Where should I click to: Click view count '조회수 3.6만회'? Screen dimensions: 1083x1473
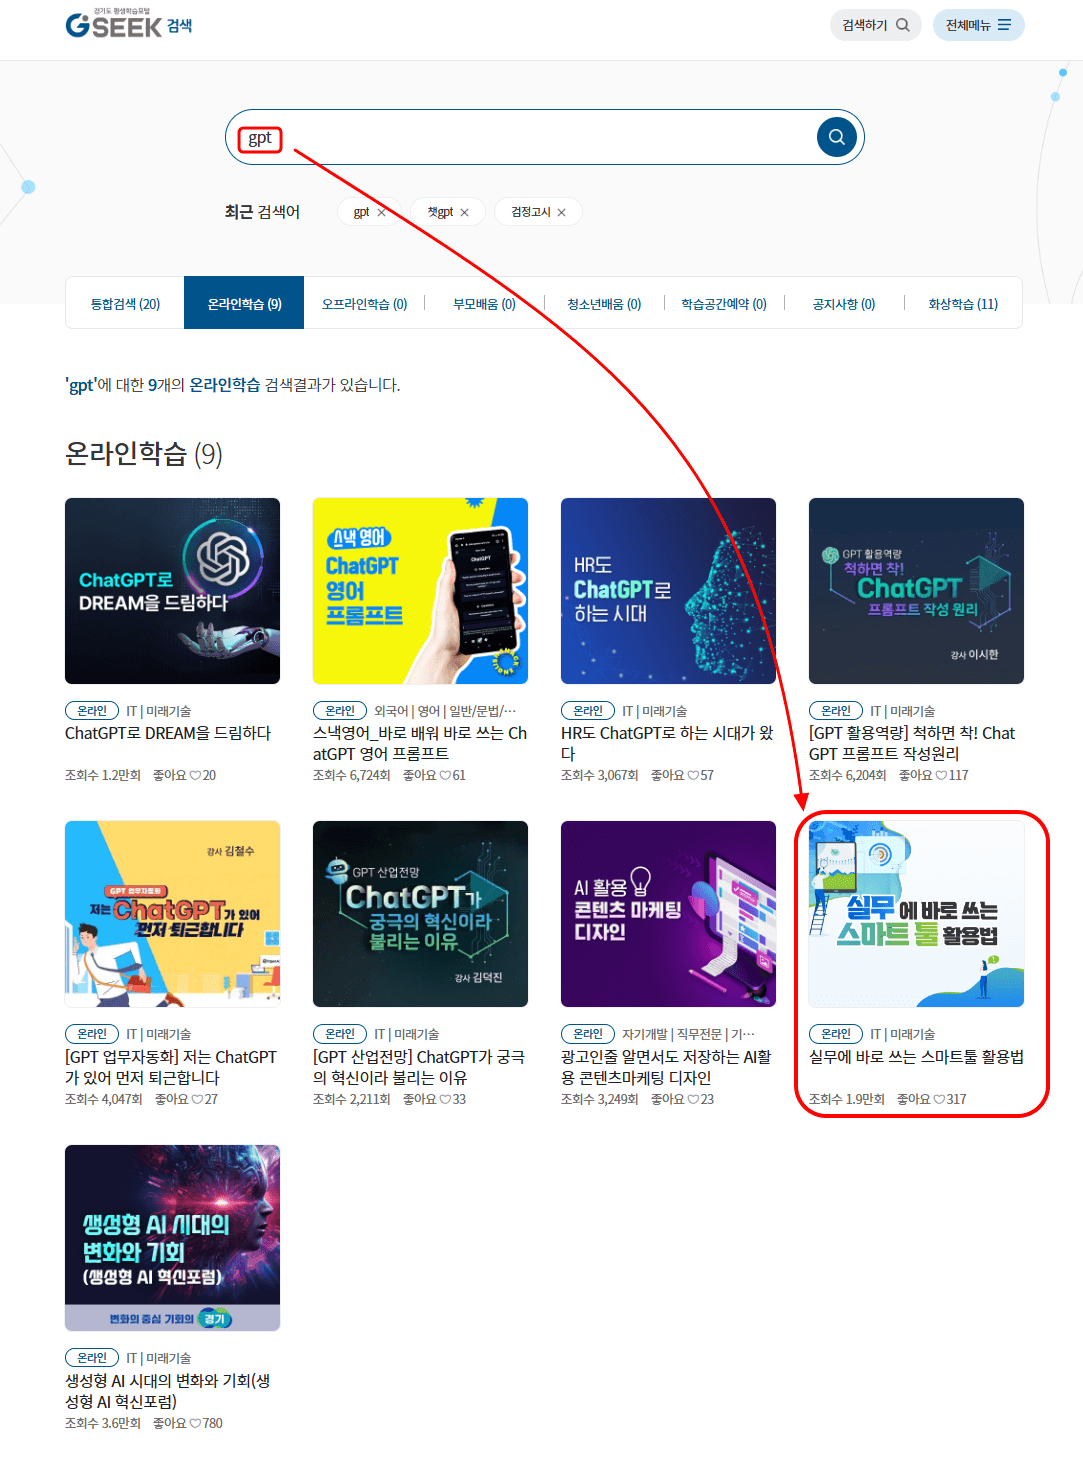(103, 1423)
